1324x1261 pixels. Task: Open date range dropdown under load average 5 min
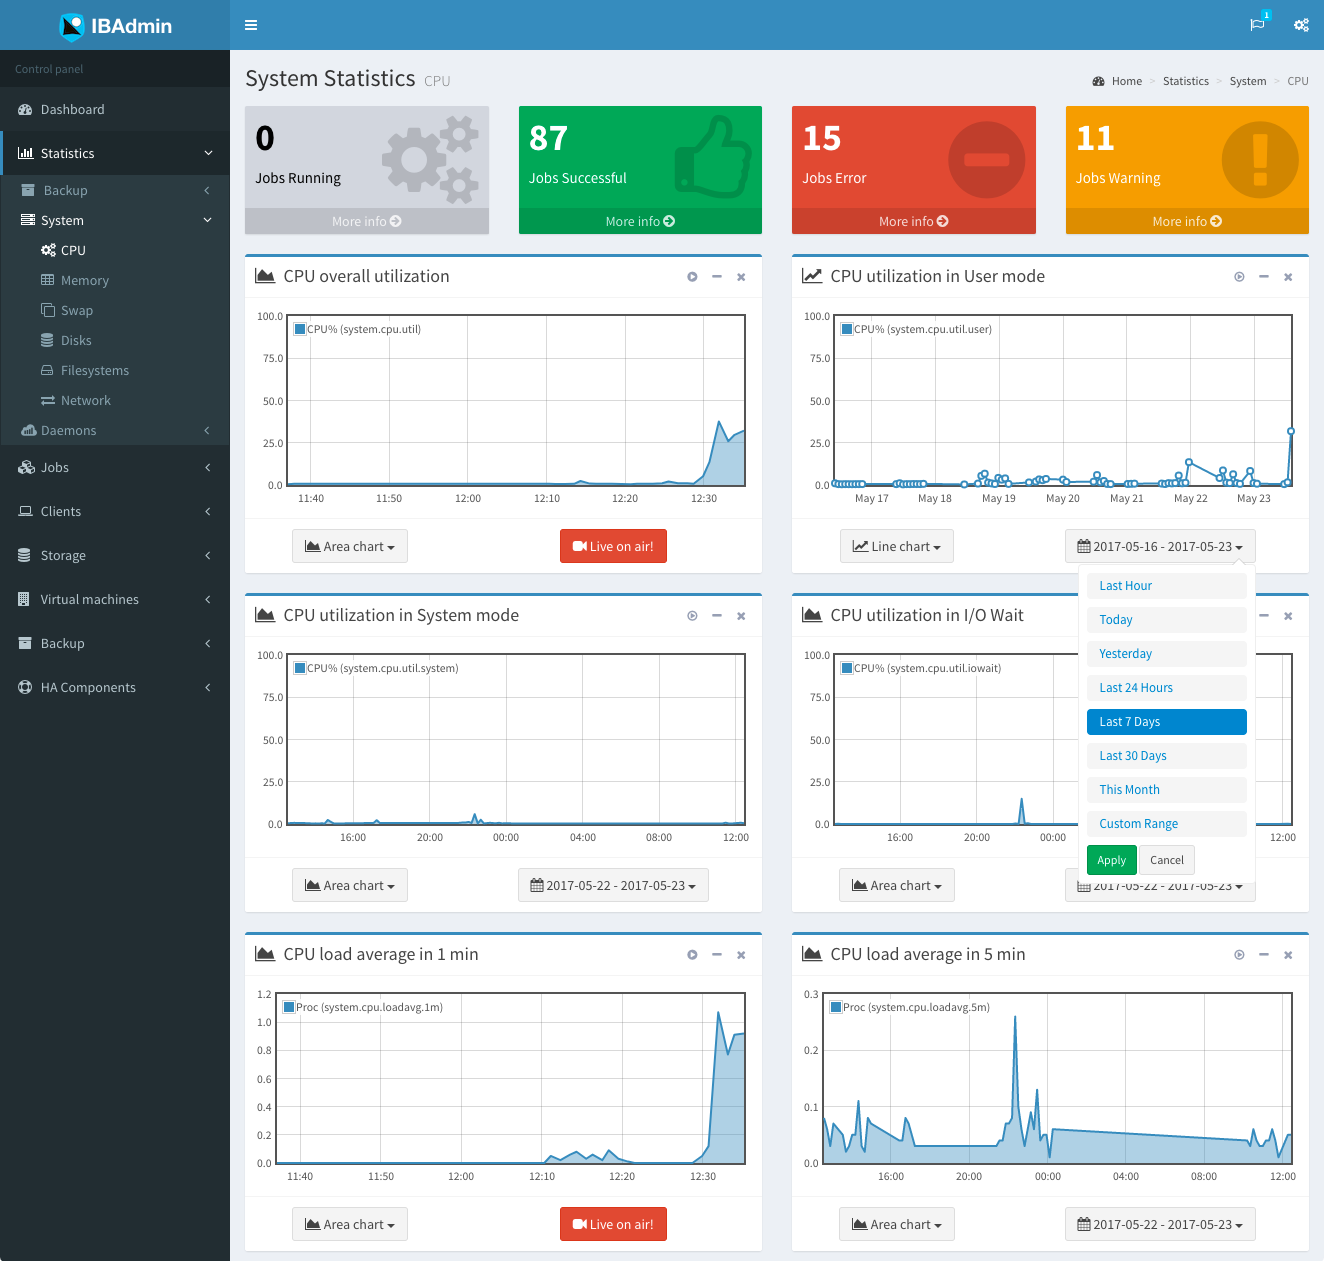[1160, 1224]
